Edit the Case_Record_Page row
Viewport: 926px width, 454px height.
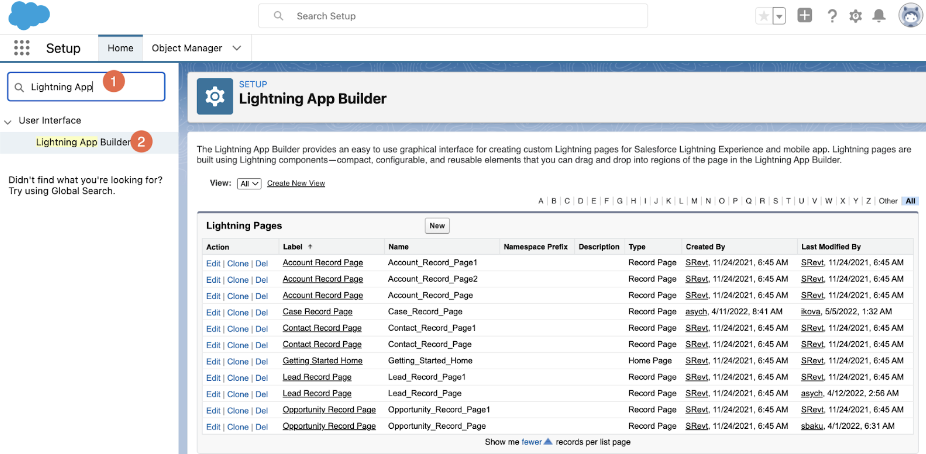213,312
